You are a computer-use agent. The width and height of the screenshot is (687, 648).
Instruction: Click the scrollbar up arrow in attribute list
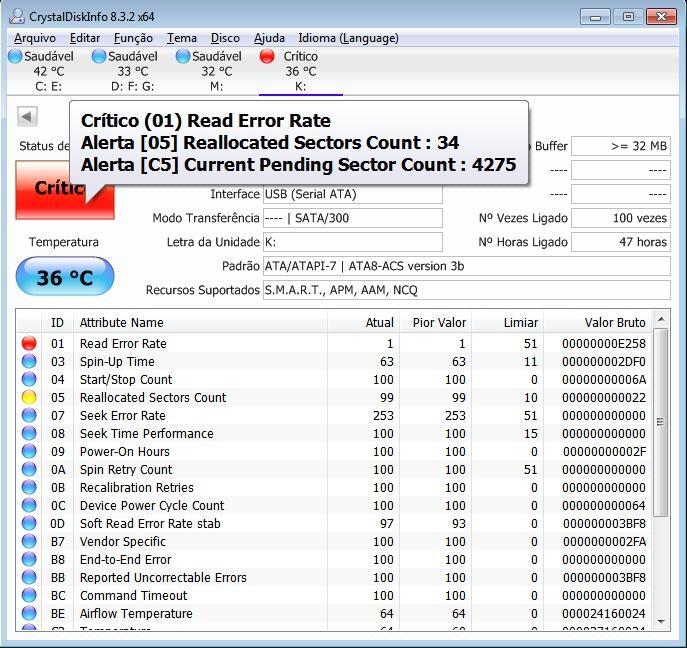(x=661, y=319)
